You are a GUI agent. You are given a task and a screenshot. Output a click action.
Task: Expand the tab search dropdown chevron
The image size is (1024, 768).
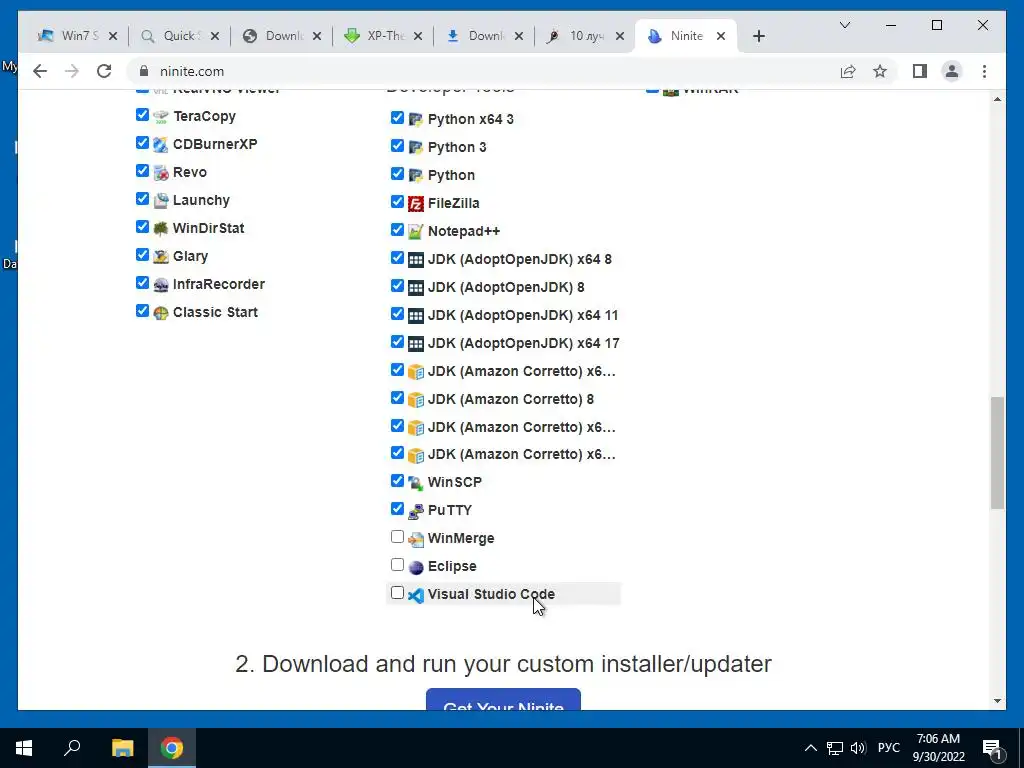point(844,25)
